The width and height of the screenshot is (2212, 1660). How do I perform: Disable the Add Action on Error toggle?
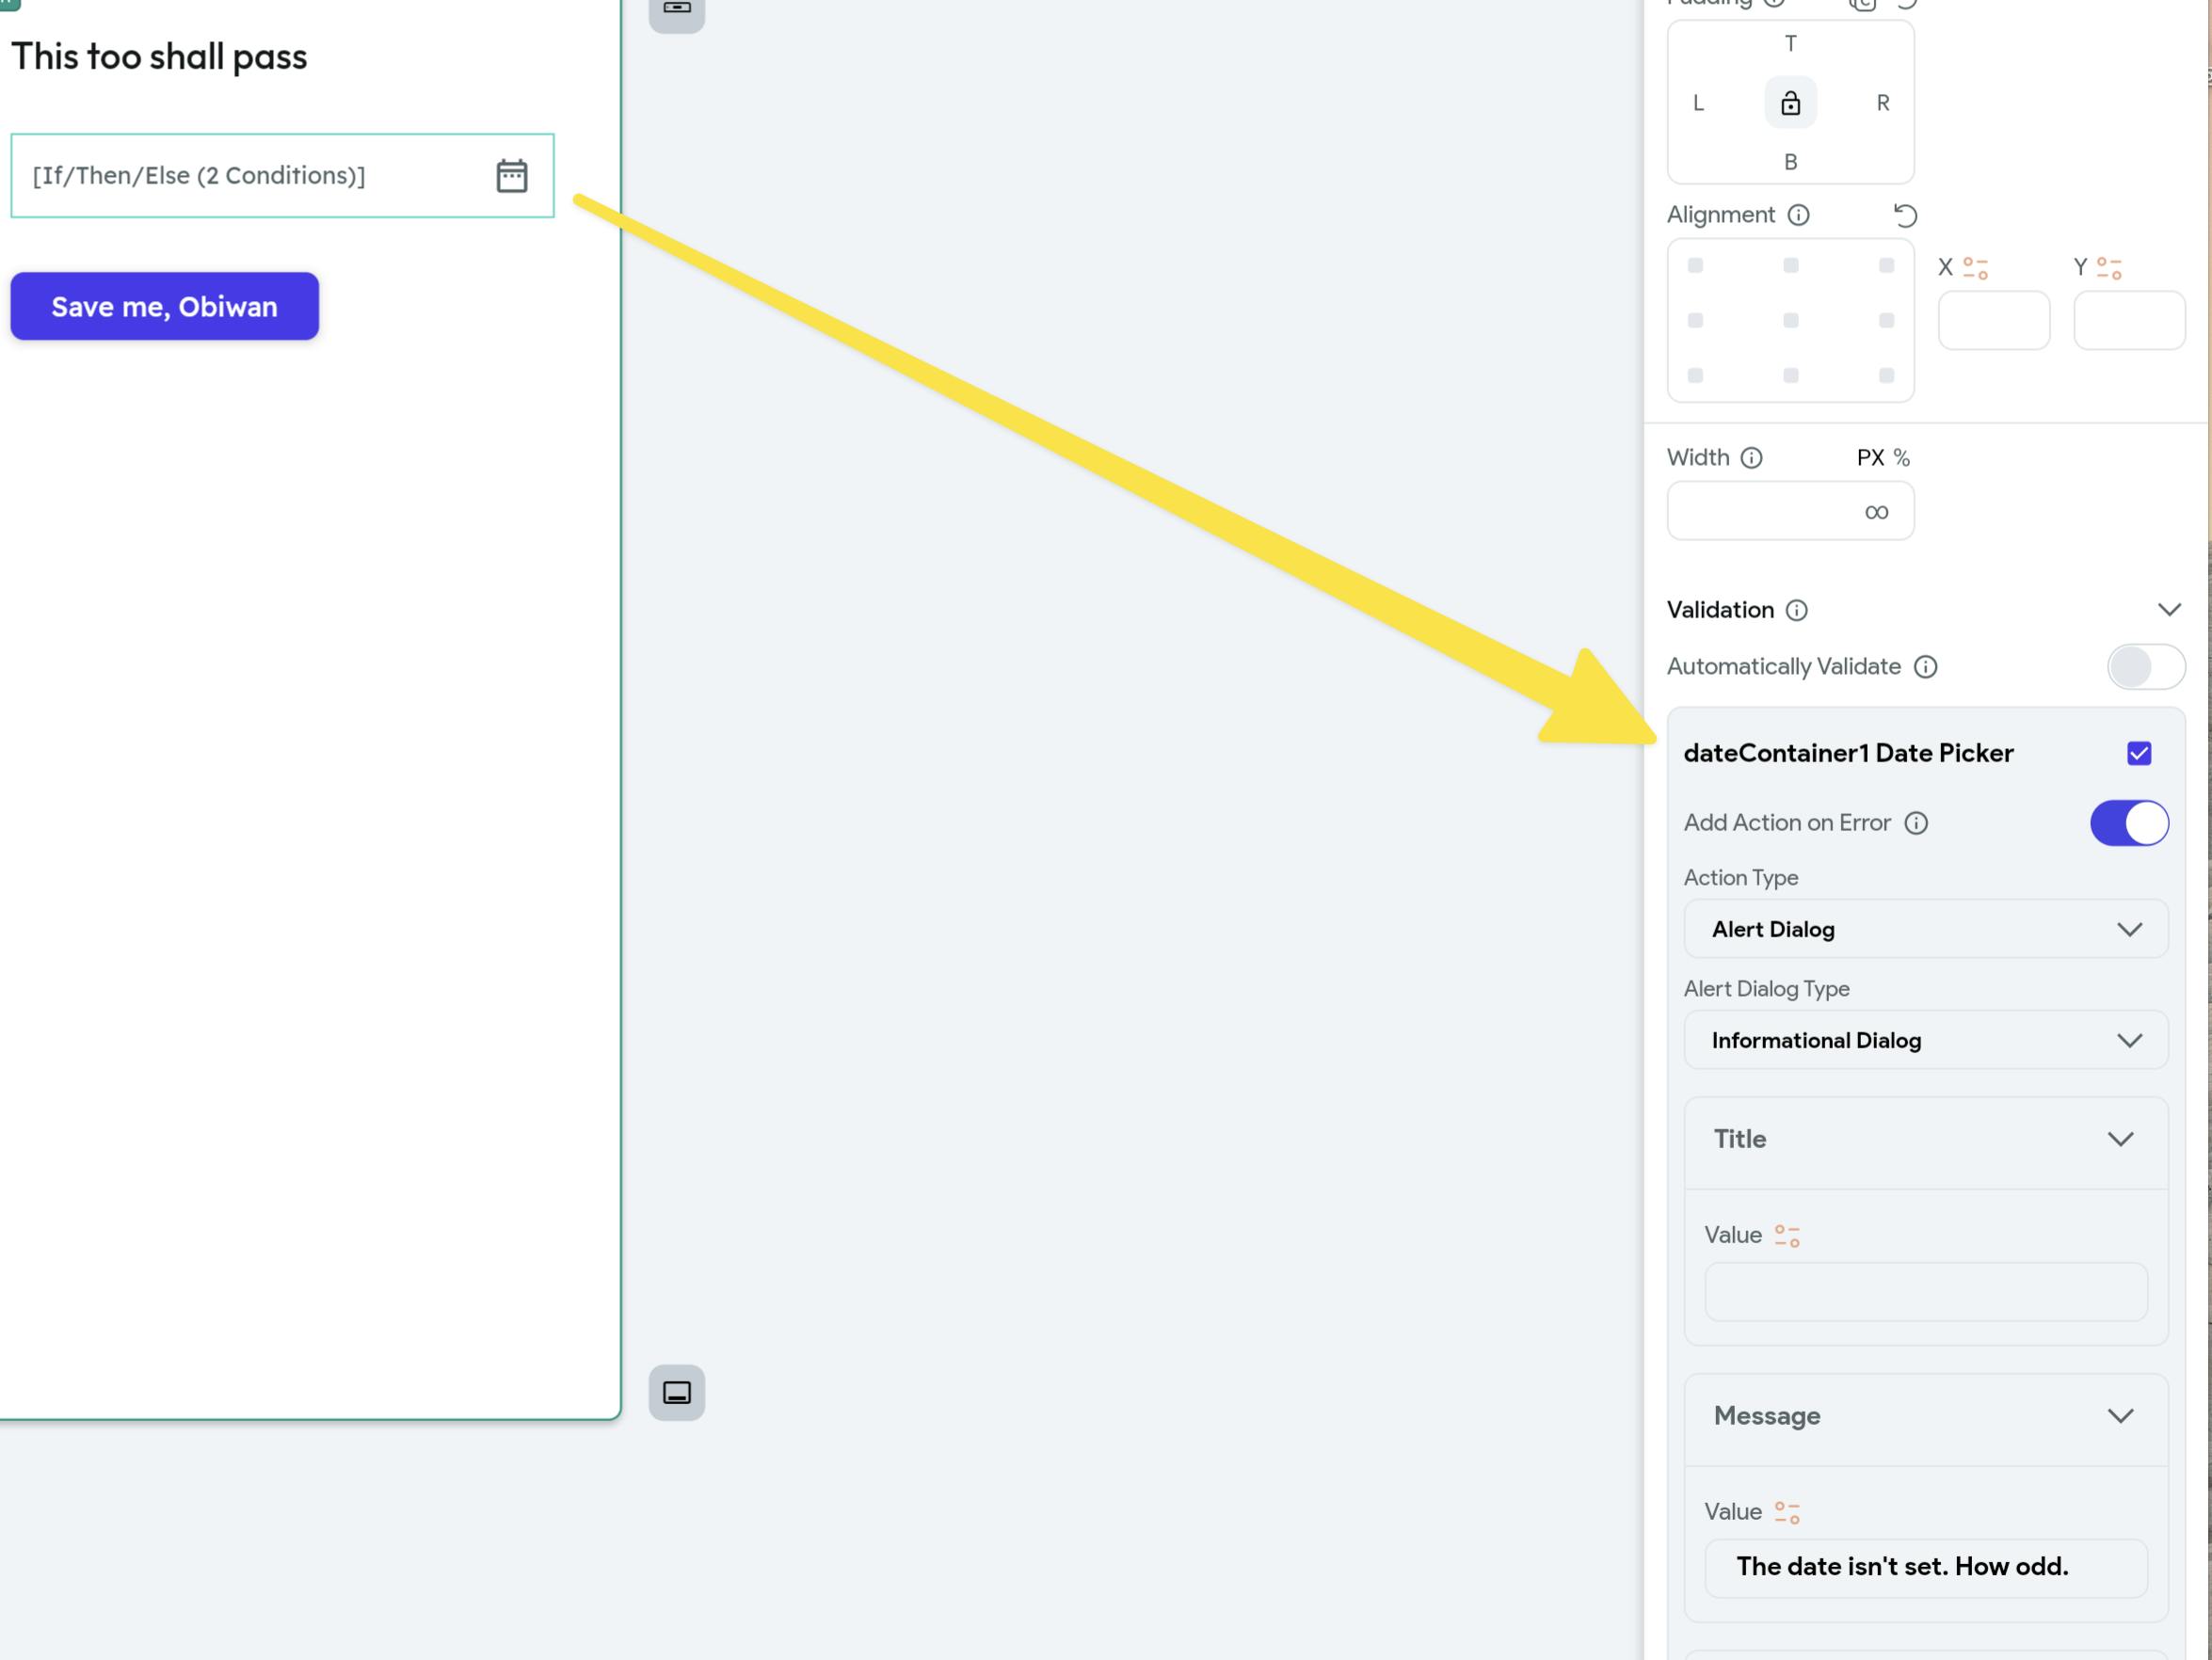tap(2129, 823)
